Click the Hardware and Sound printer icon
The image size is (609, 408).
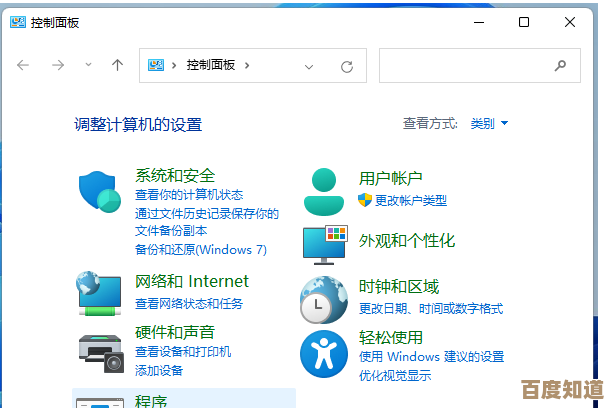99,349
